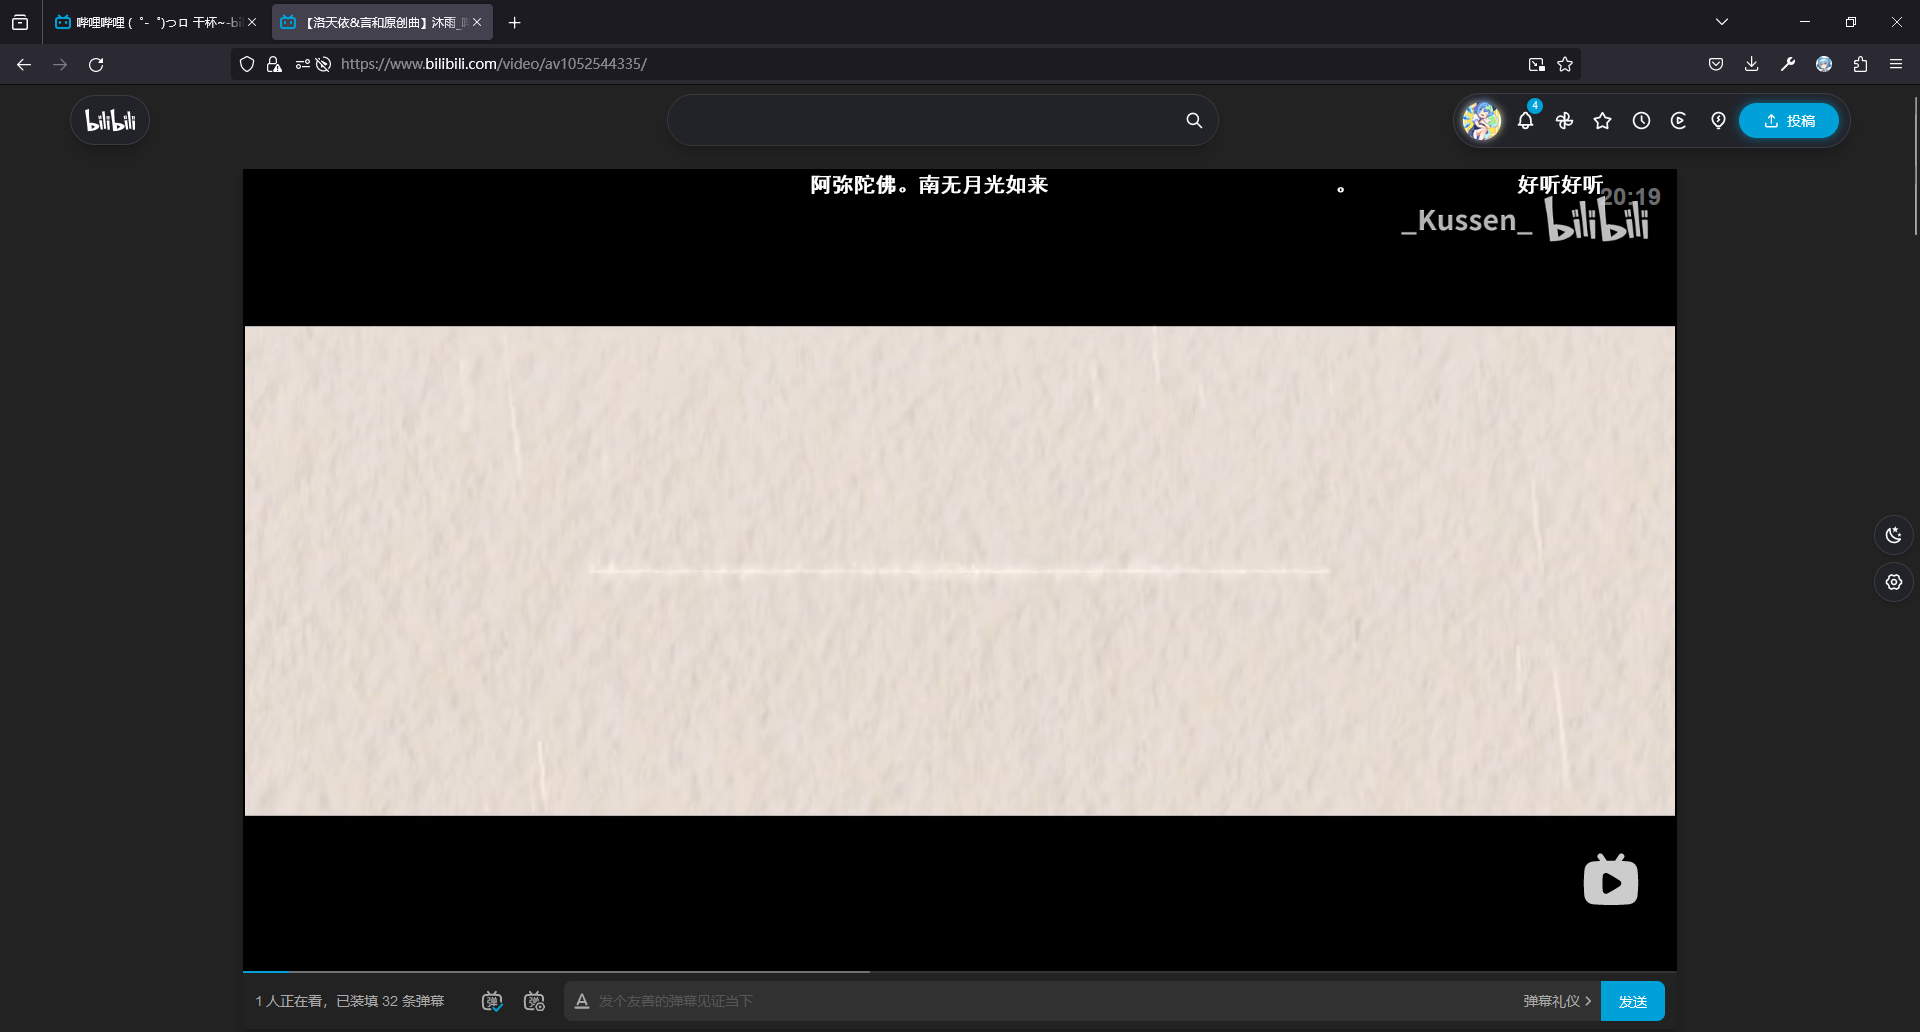Click the search magnifier icon
Screen dimensions: 1920x1032
click(1194, 121)
